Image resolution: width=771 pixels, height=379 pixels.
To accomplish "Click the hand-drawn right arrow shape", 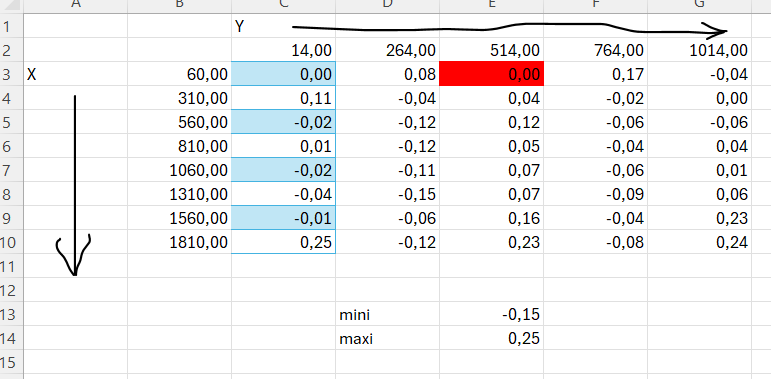I will pos(509,30).
